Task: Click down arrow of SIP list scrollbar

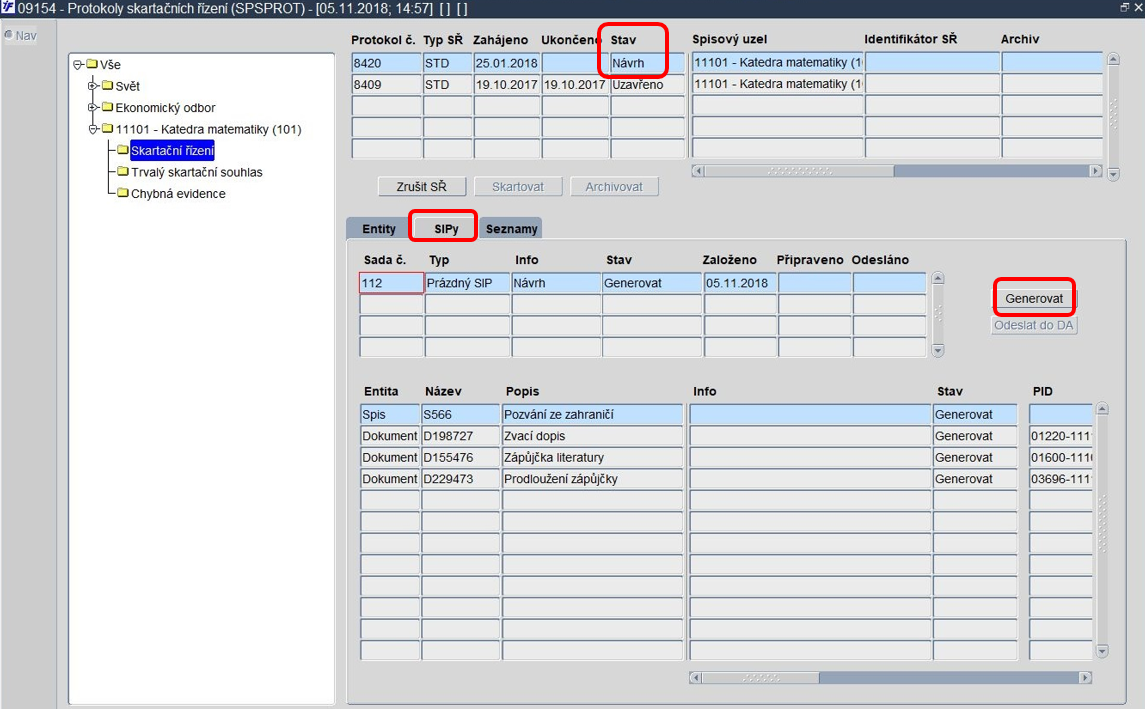Action: point(938,350)
